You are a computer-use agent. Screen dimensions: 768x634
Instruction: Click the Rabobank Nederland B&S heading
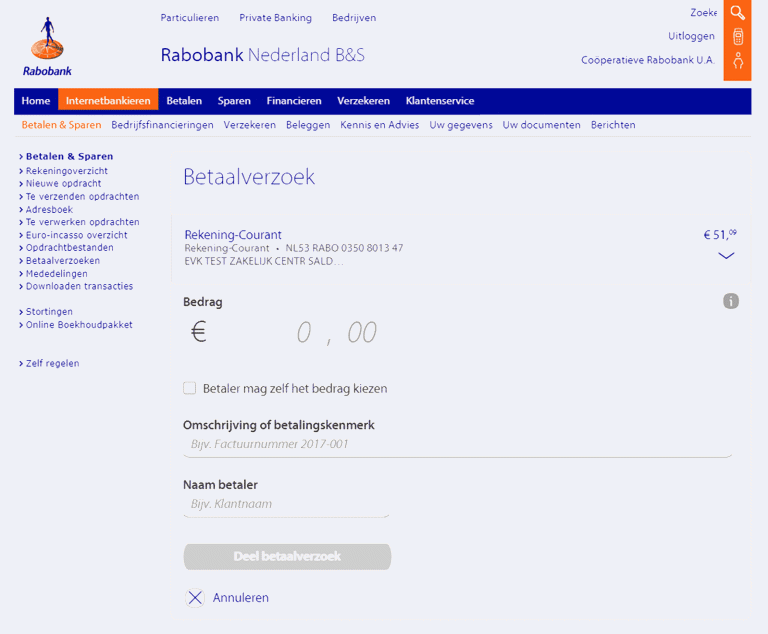pos(263,55)
